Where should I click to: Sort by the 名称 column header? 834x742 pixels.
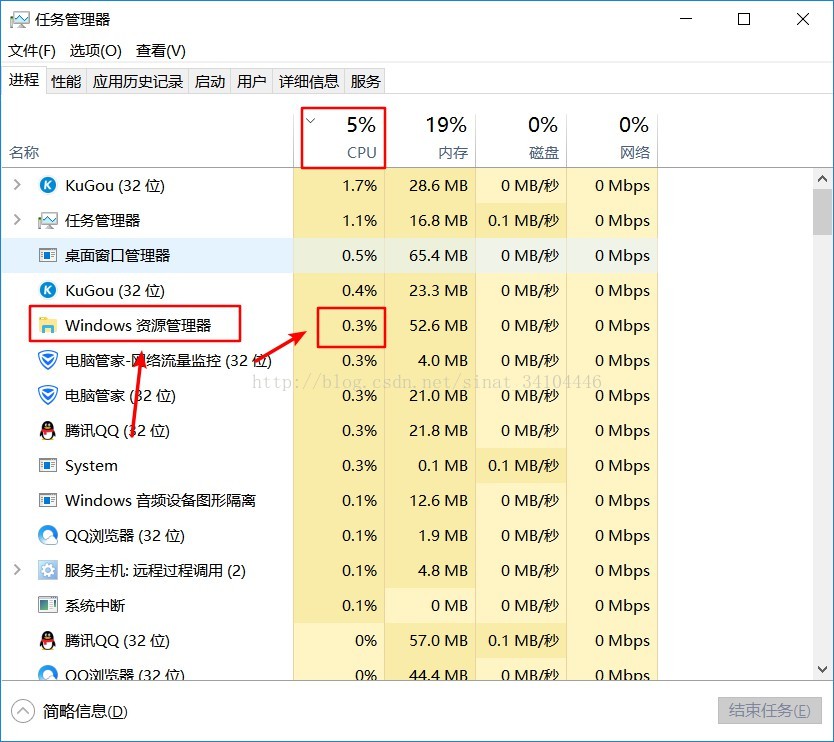(x=24, y=153)
